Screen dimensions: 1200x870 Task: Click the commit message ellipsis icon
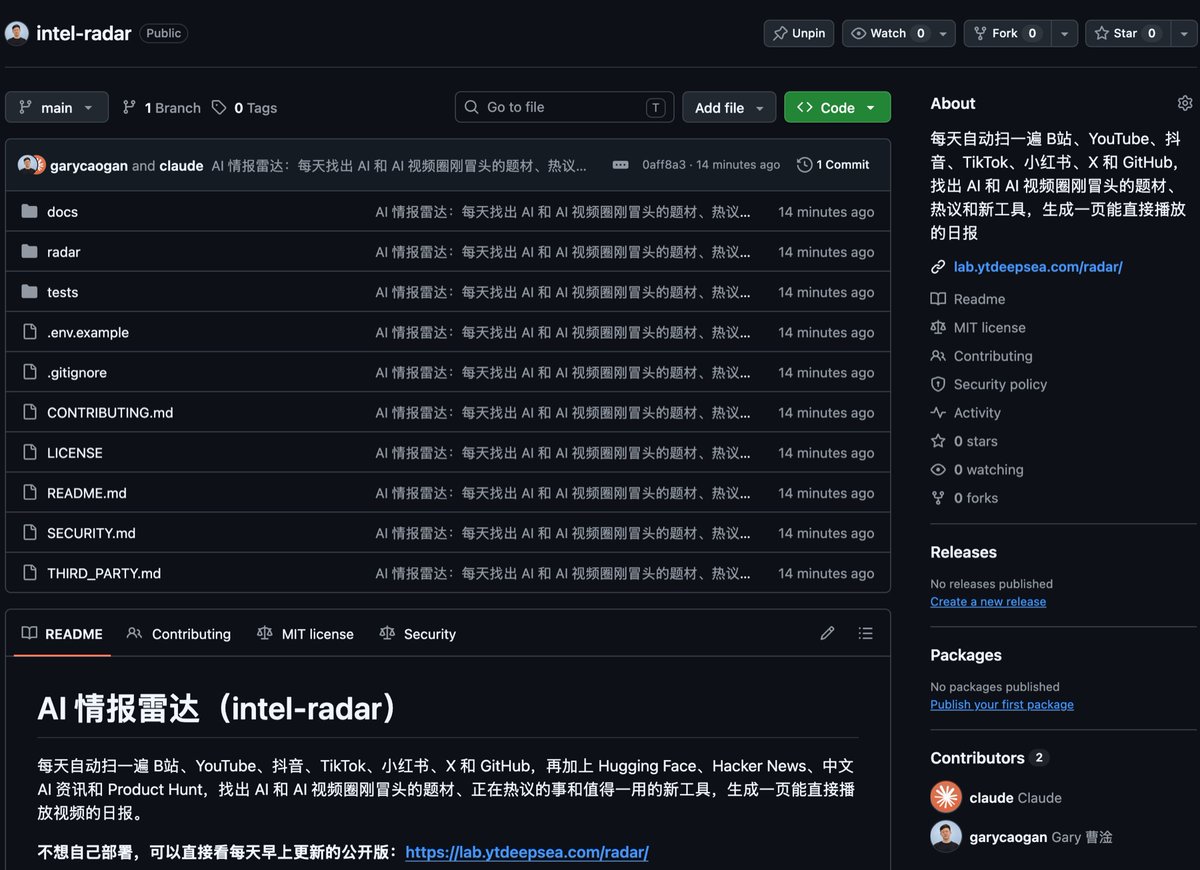(x=620, y=165)
